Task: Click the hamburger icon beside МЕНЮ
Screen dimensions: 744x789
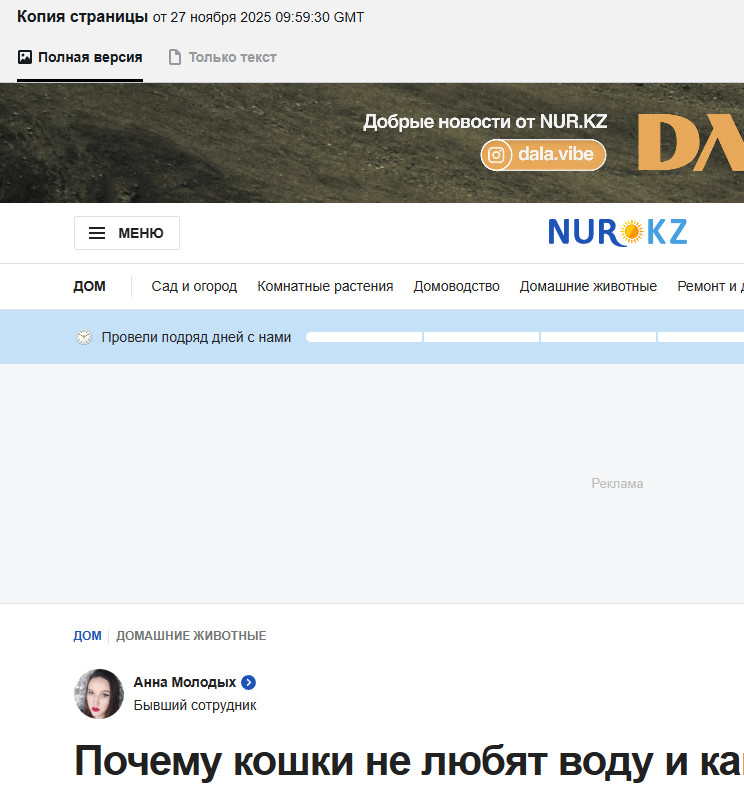Action: pos(97,233)
